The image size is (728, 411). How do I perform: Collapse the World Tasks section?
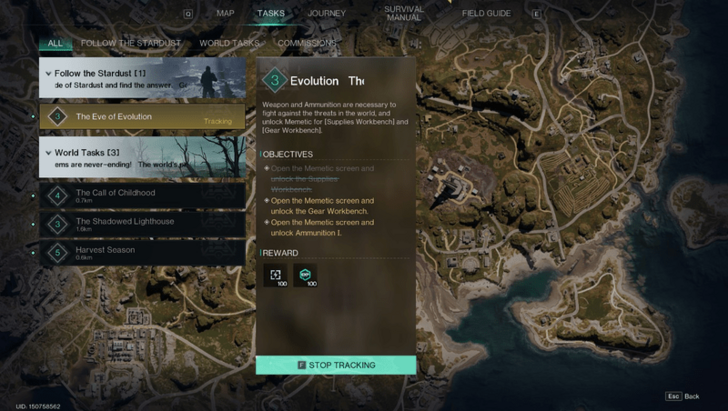click(48, 153)
